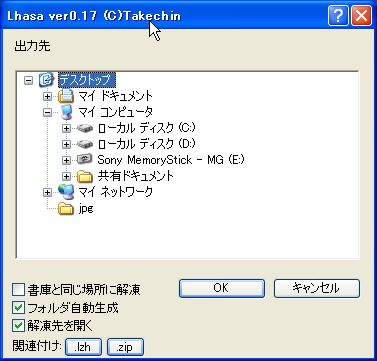Click the マイ ネットワーク network icon

(x=66, y=192)
